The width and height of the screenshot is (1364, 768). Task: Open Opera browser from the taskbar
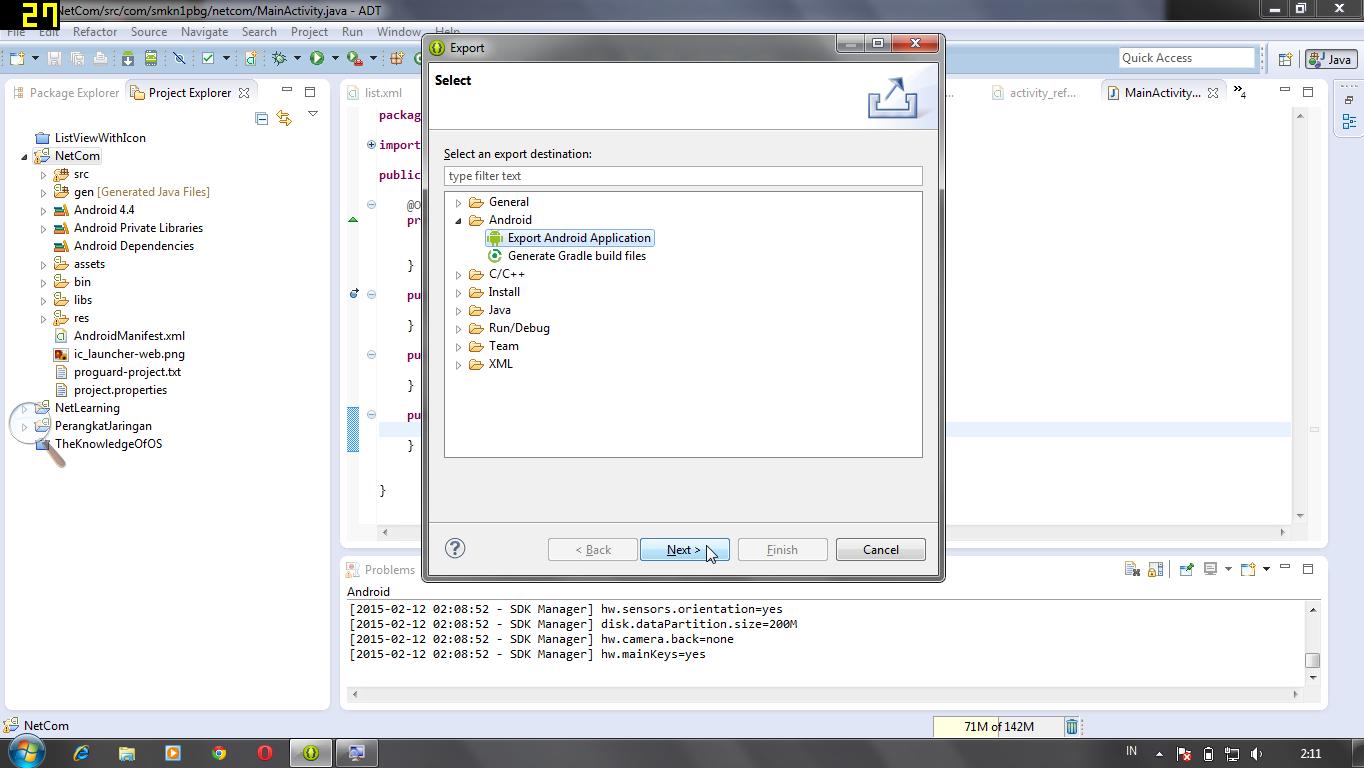coord(265,752)
